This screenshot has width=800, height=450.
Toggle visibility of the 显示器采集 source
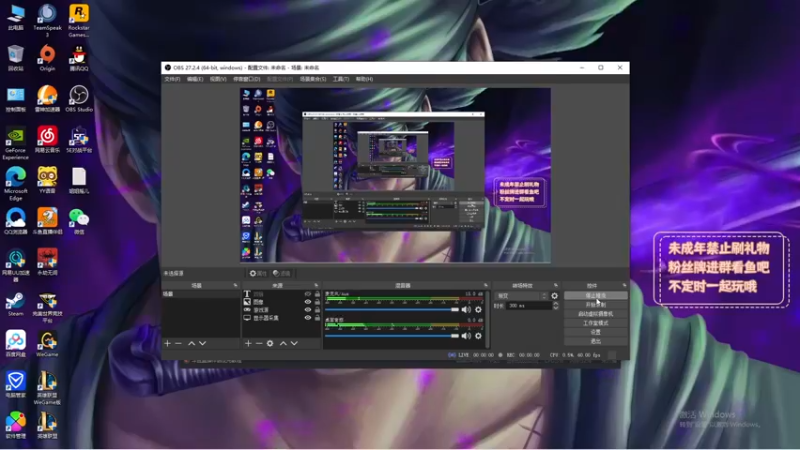308,318
